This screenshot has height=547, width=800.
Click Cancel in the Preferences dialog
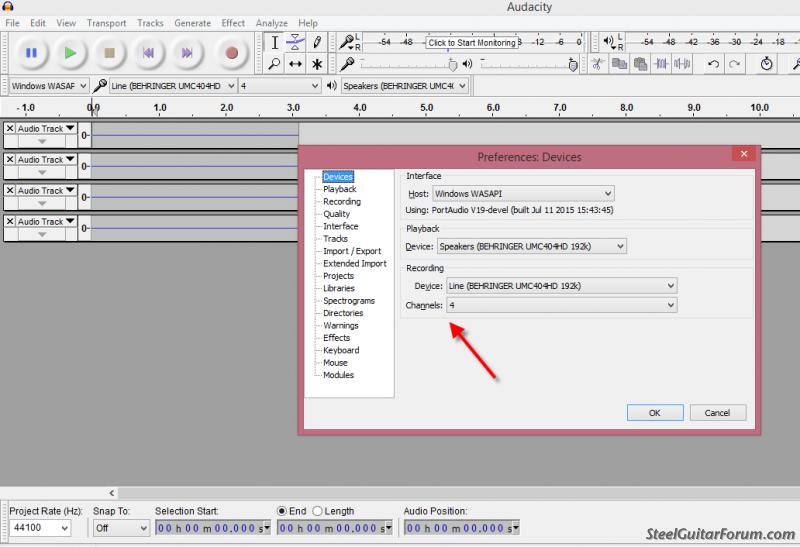click(717, 412)
